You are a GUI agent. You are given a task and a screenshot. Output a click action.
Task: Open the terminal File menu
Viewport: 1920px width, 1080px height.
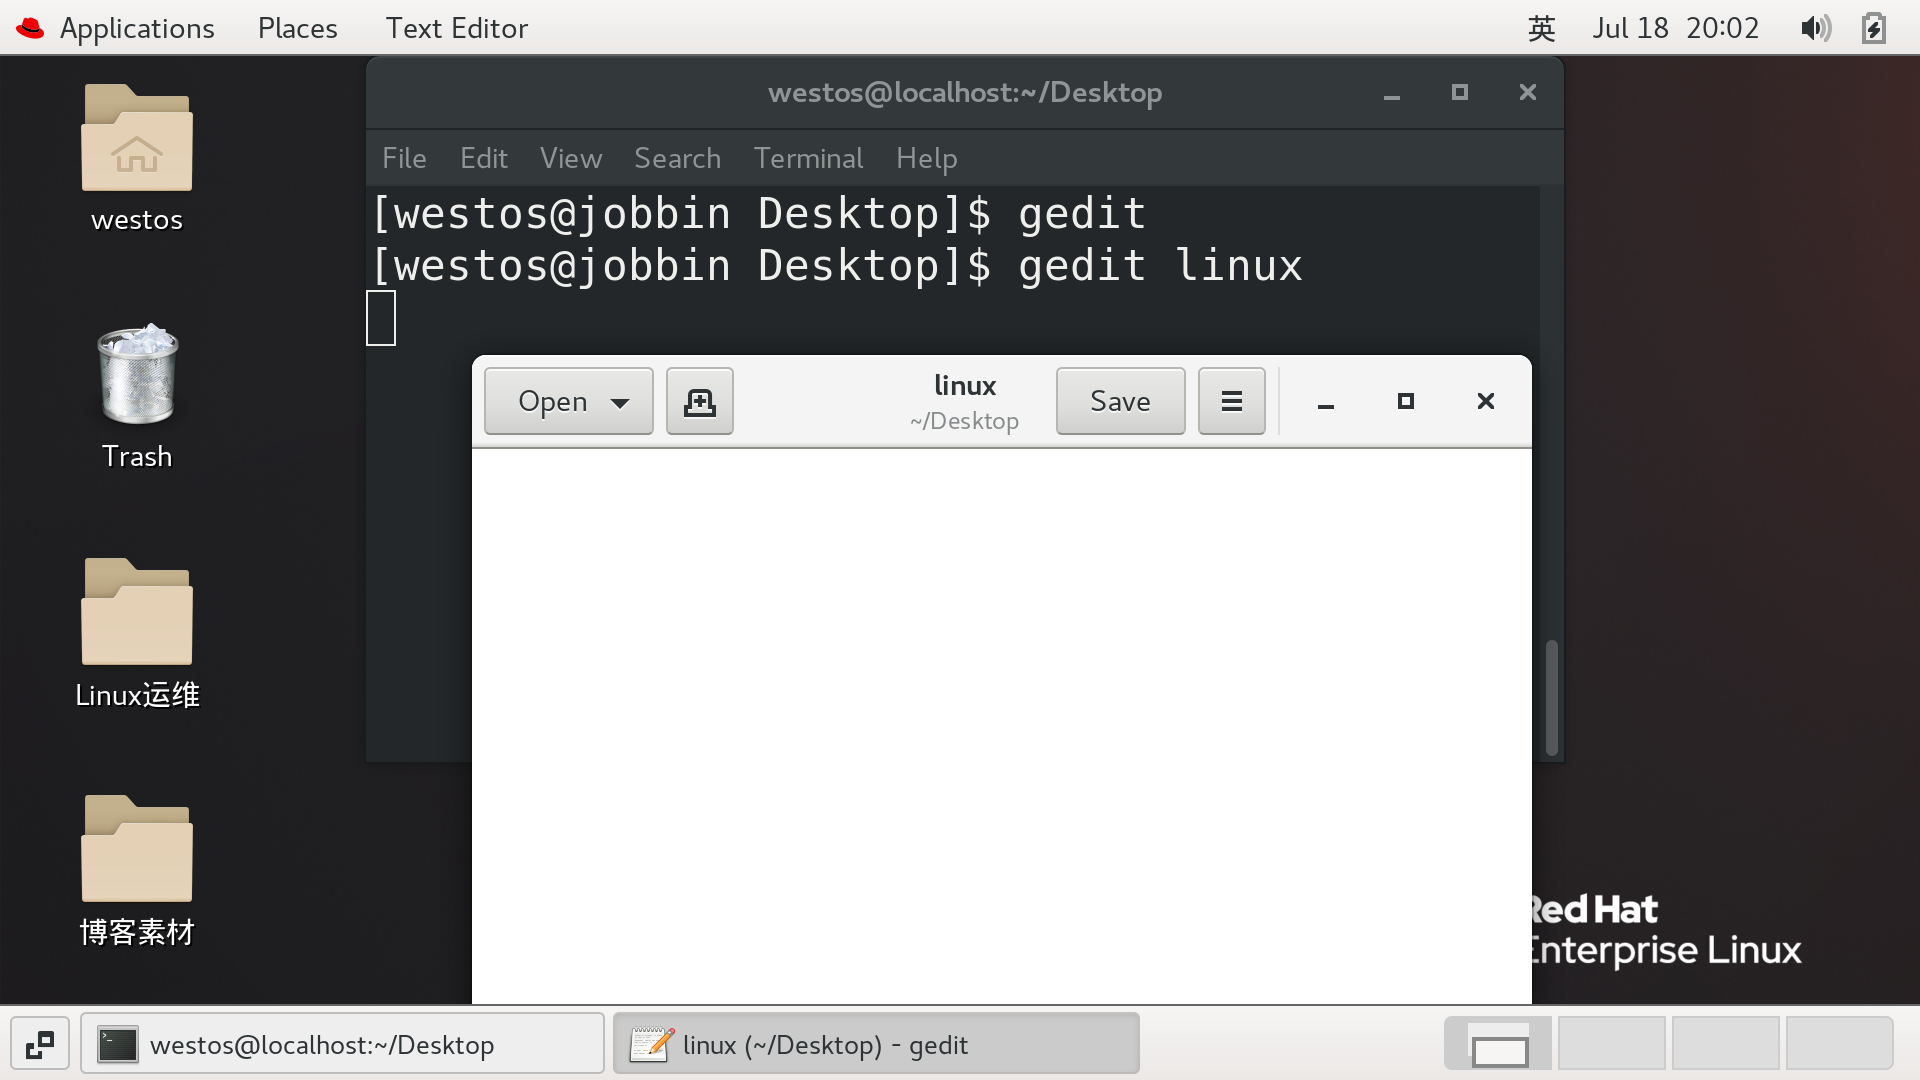click(404, 158)
